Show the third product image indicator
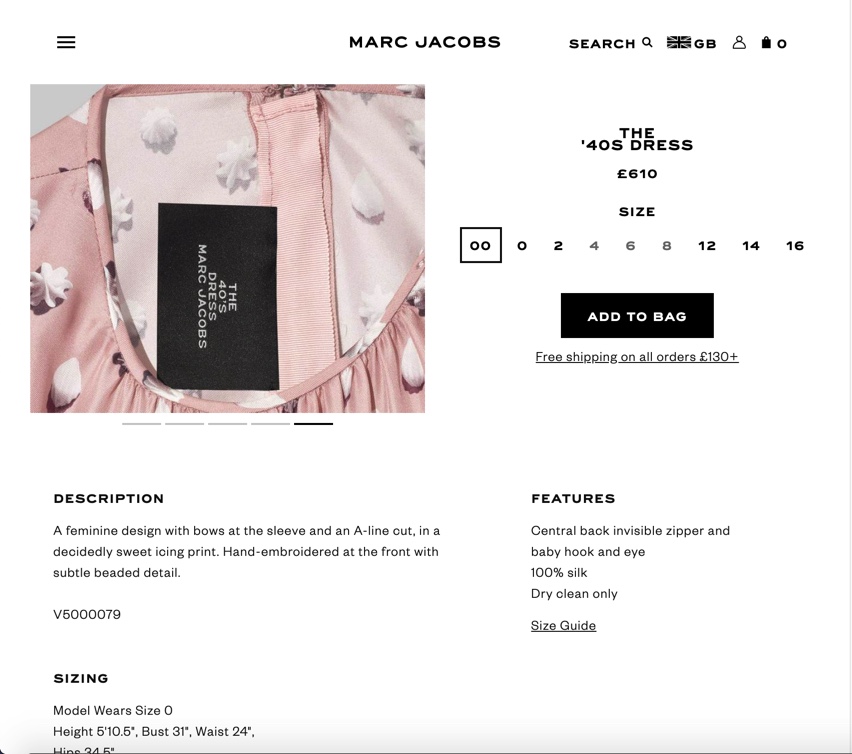 [x=228, y=424]
